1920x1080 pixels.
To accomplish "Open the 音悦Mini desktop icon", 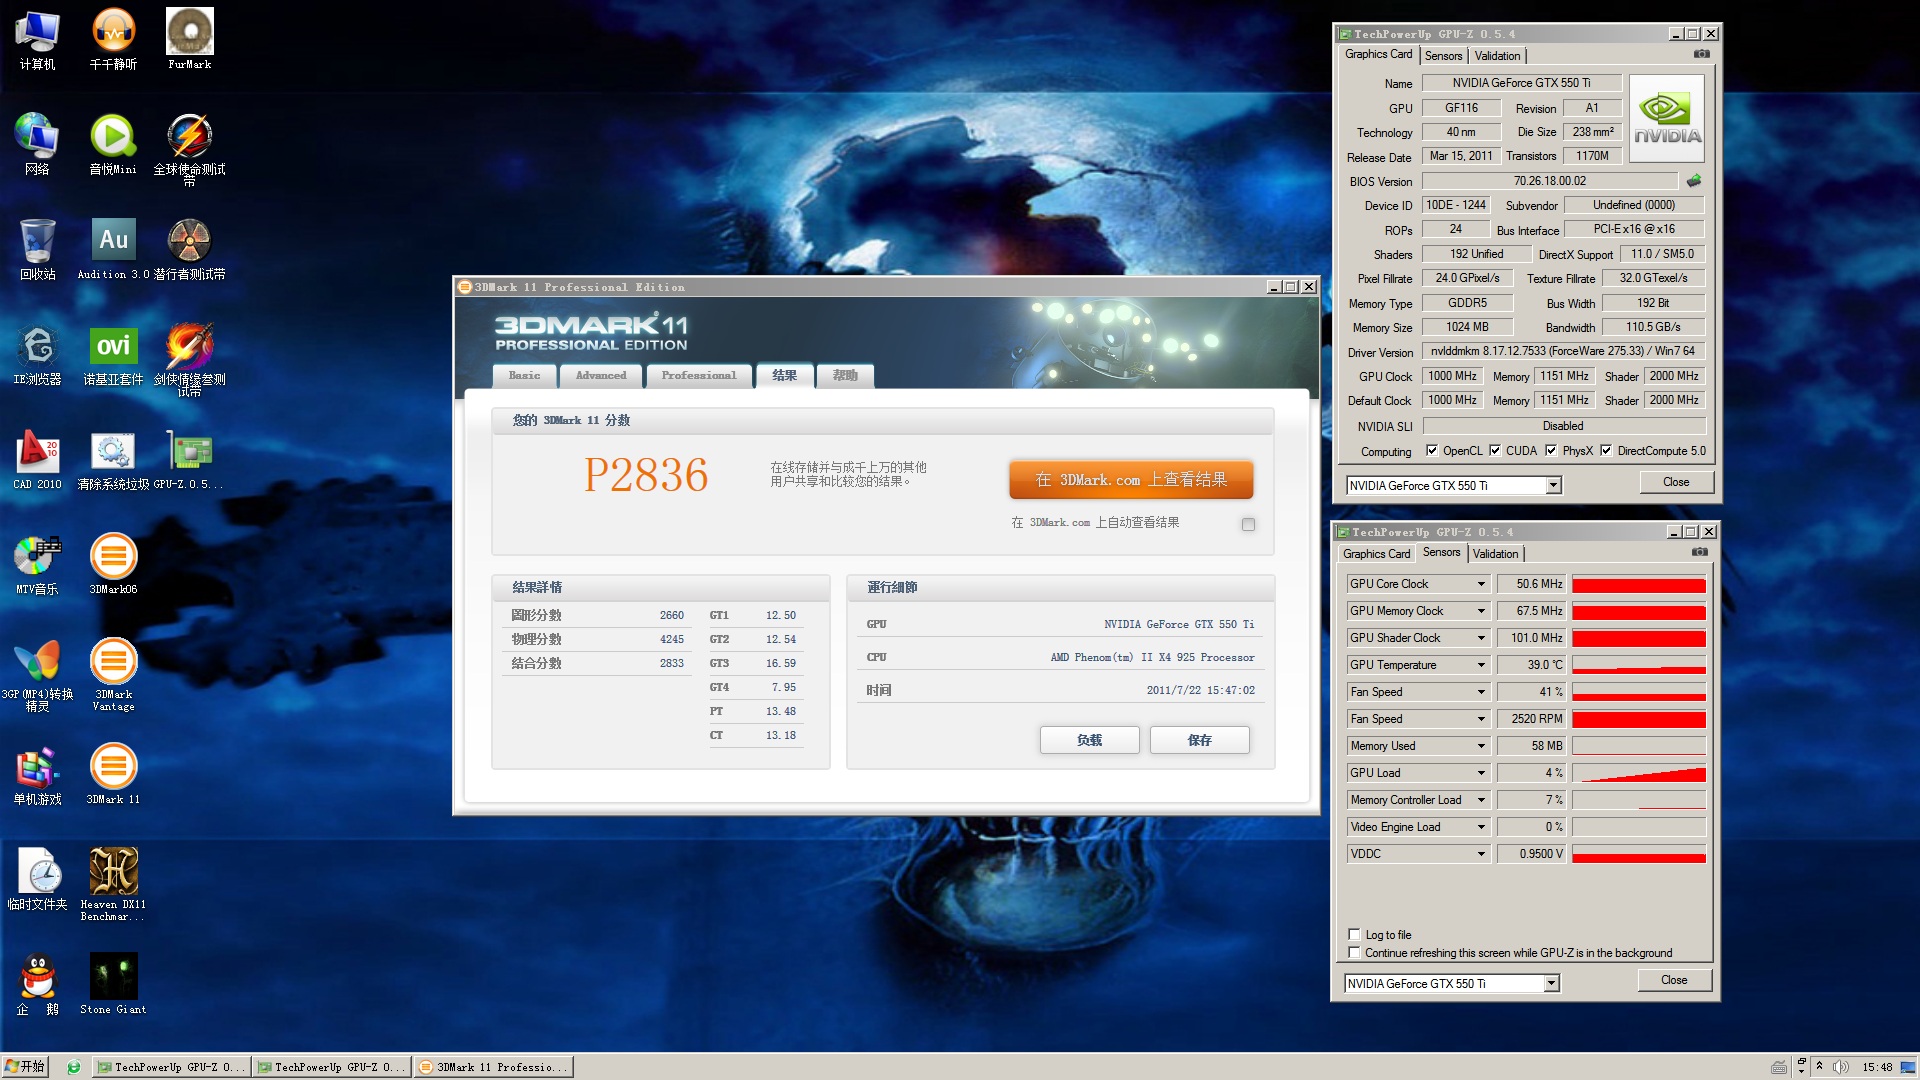I will click(x=113, y=144).
